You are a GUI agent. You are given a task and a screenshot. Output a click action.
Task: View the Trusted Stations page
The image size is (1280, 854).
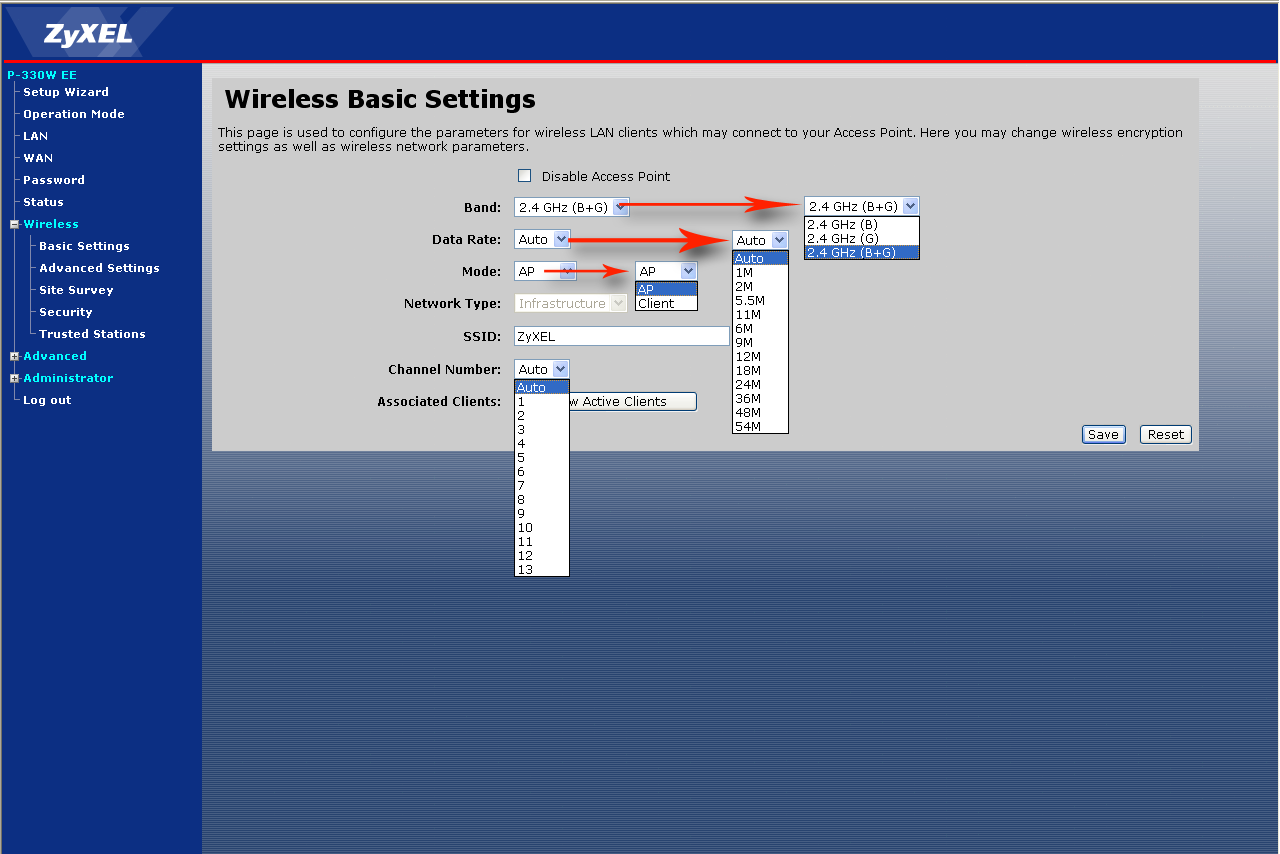click(92, 334)
